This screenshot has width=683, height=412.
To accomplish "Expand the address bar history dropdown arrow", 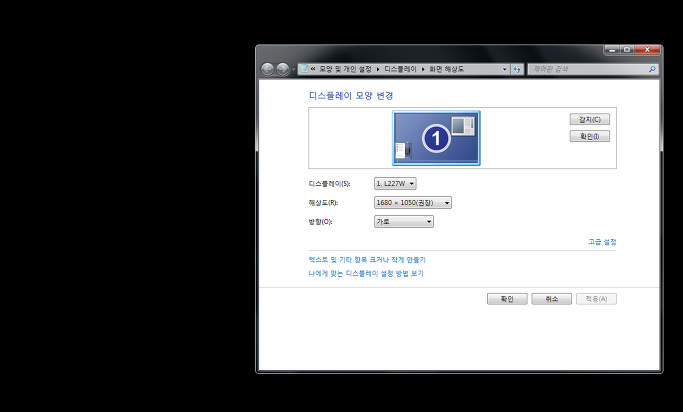I will pos(504,69).
